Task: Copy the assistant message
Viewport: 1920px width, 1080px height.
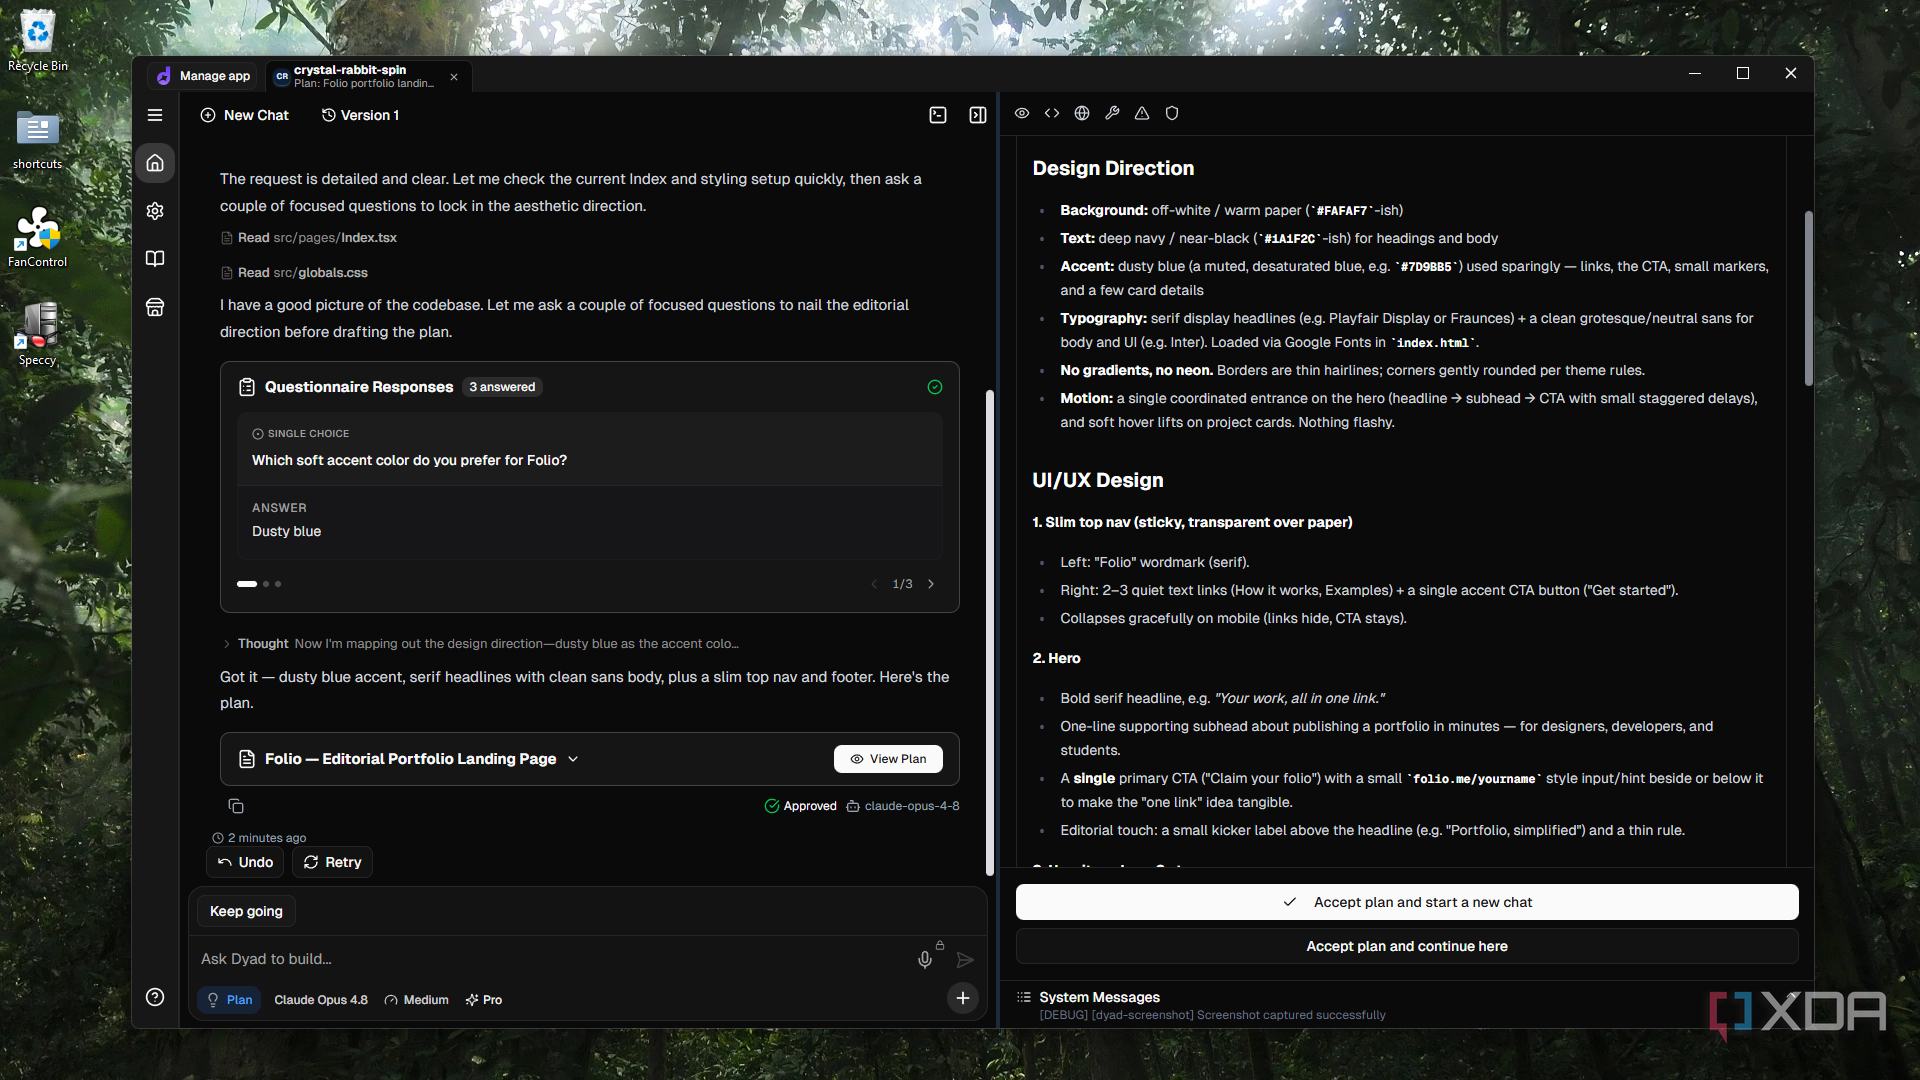Action: (x=236, y=806)
